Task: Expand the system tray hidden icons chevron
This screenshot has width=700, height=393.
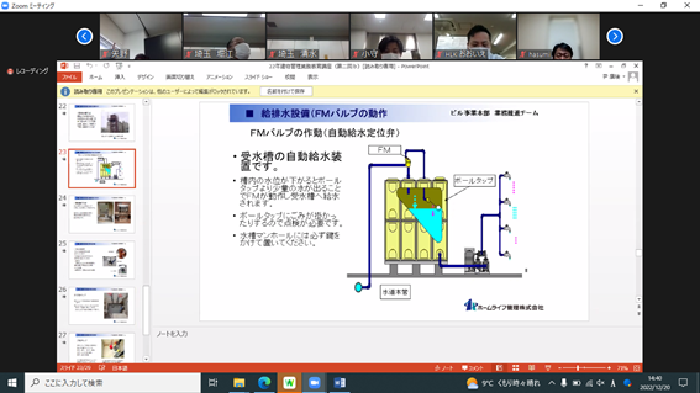Action: (552, 383)
